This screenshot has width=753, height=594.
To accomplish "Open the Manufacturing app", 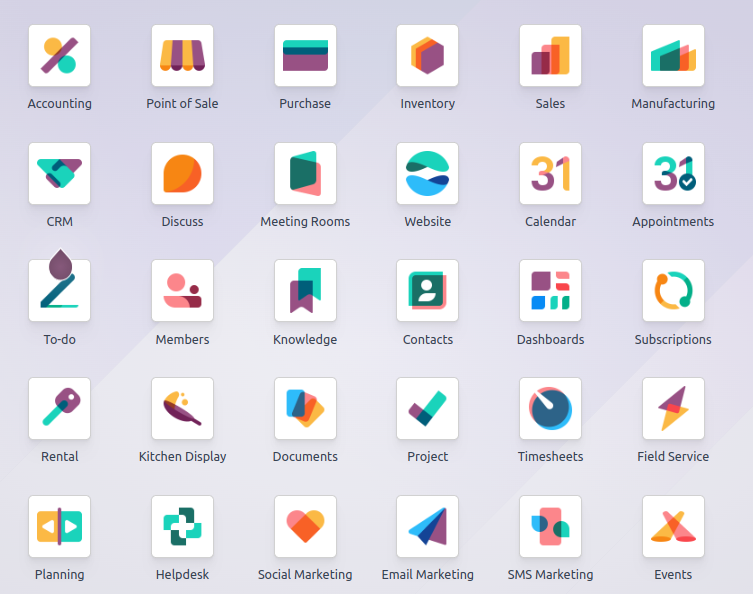I will click(673, 56).
